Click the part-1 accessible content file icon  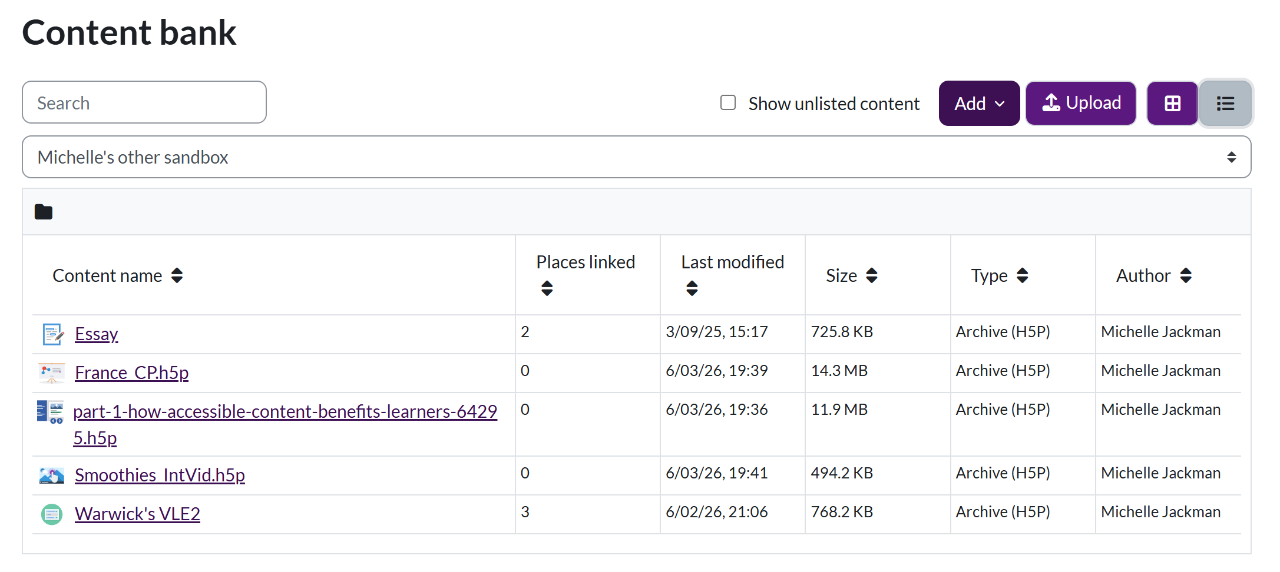pos(50,412)
